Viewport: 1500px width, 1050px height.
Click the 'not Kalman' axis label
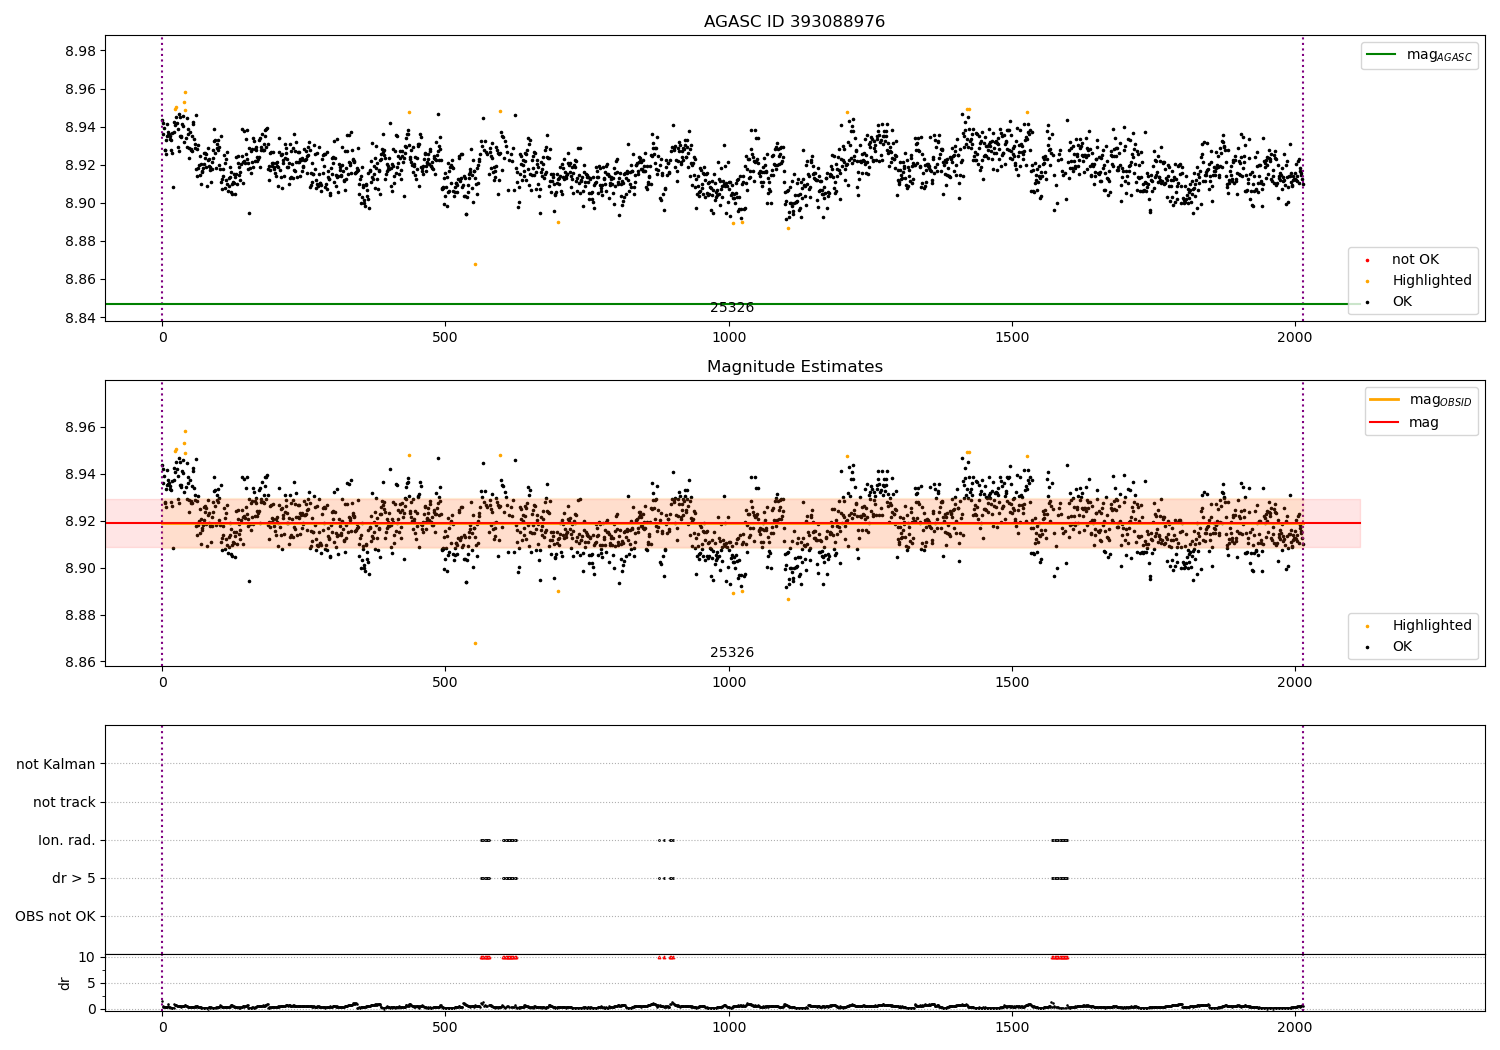click(56, 764)
